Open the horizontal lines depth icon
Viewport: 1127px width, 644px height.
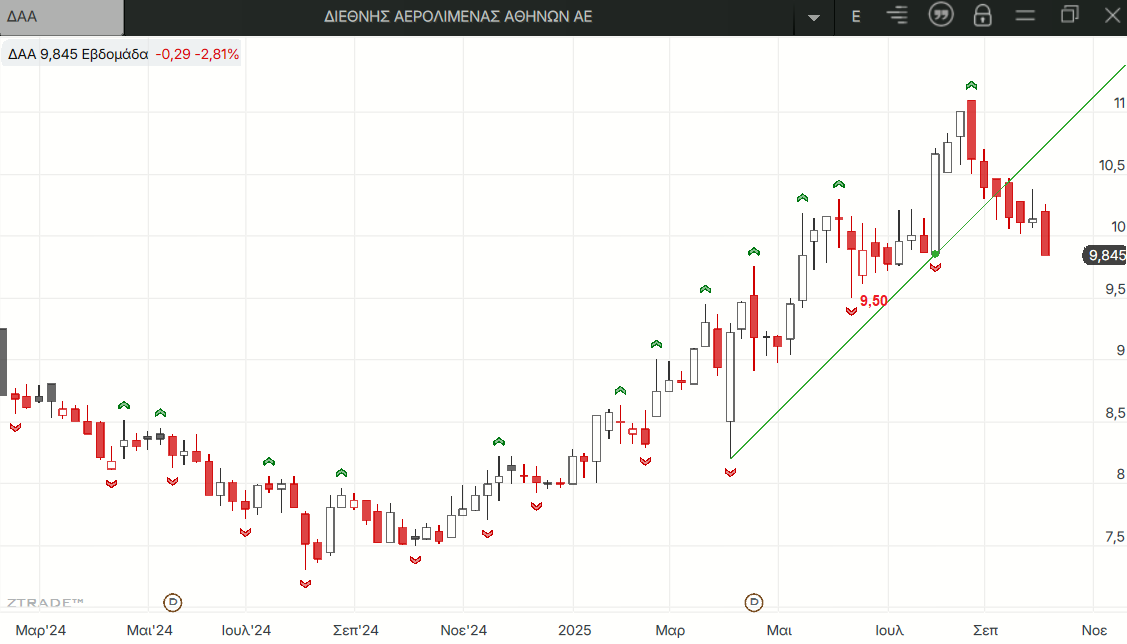898,16
